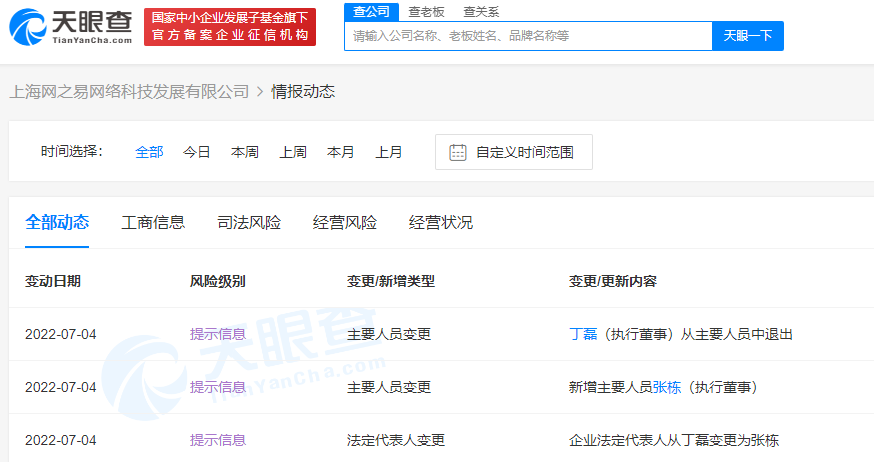Focus the company name search field
The height and width of the screenshot is (462, 874).
[528, 36]
